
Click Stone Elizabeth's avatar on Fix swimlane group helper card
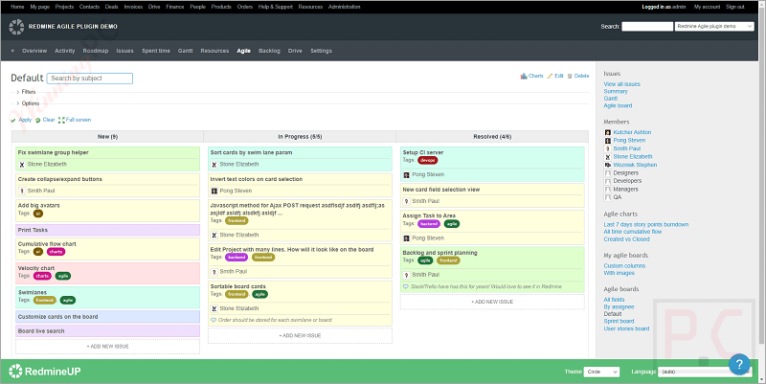[21, 165]
